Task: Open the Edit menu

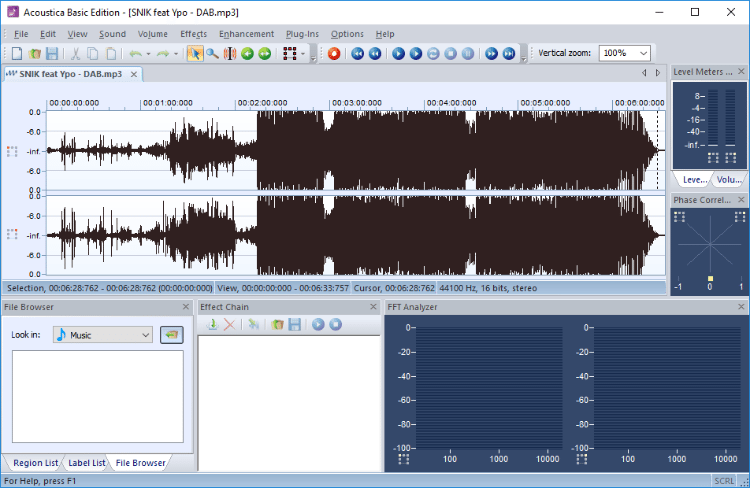Action: point(48,34)
